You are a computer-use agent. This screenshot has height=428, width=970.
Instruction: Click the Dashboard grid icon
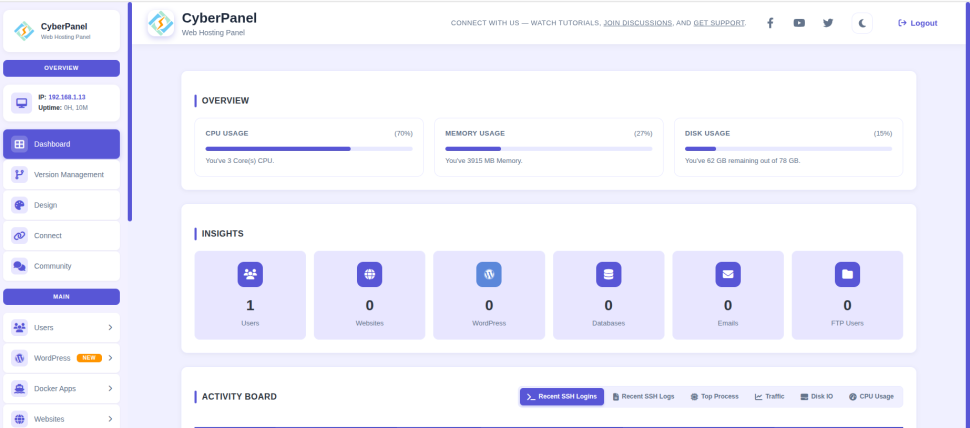click(19, 144)
